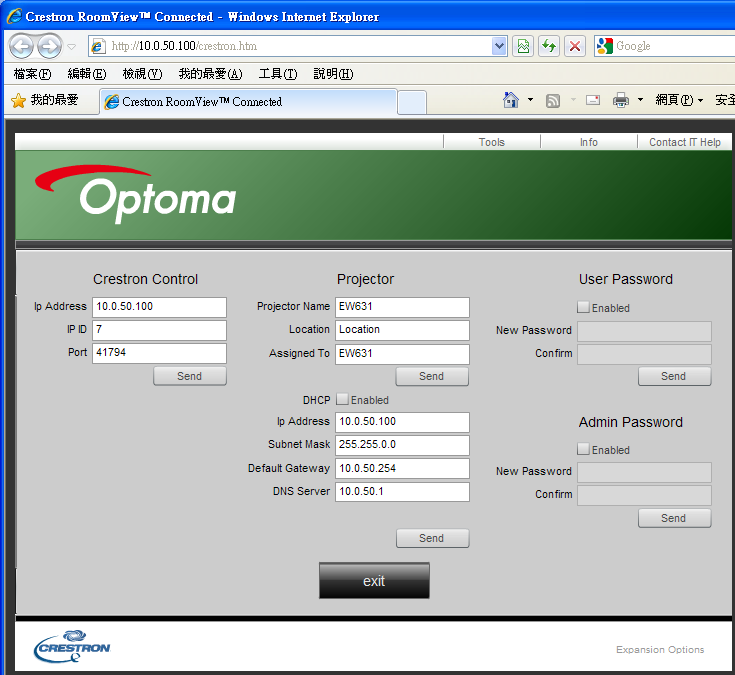Expand the Print dropdown arrow
This screenshot has height=675, width=735.
click(640, 99)
